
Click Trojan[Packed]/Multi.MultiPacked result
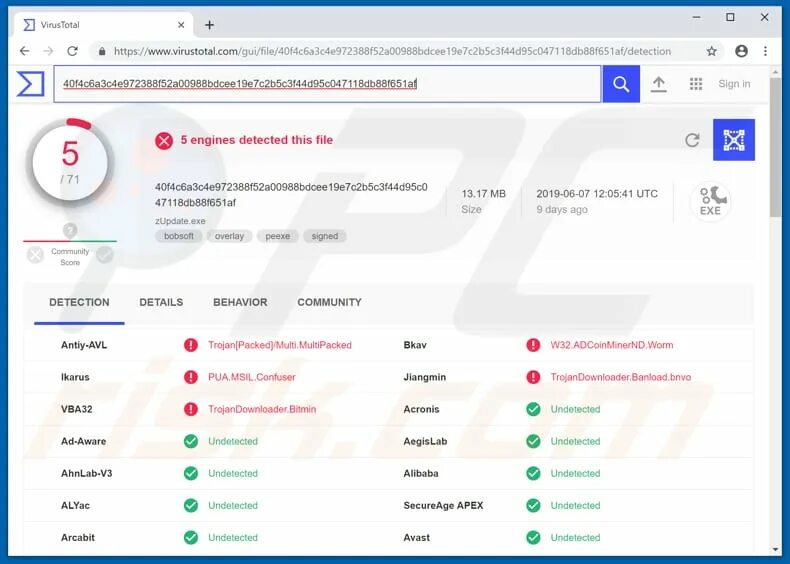coord(280,345)
